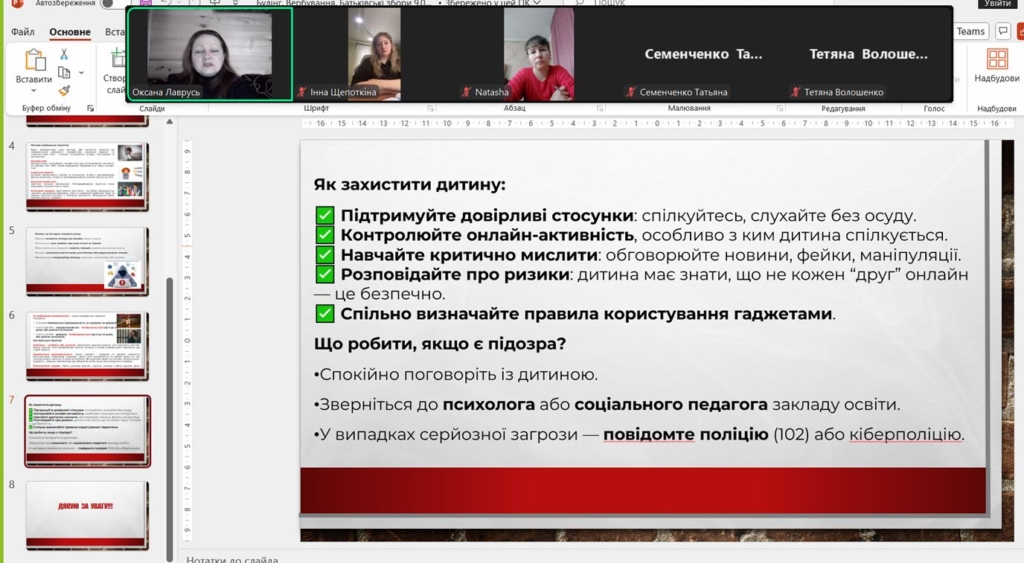The image size is (1024, 563).
Task: Click the Copy icon in clipboard group
Action: tap(63, 72)
